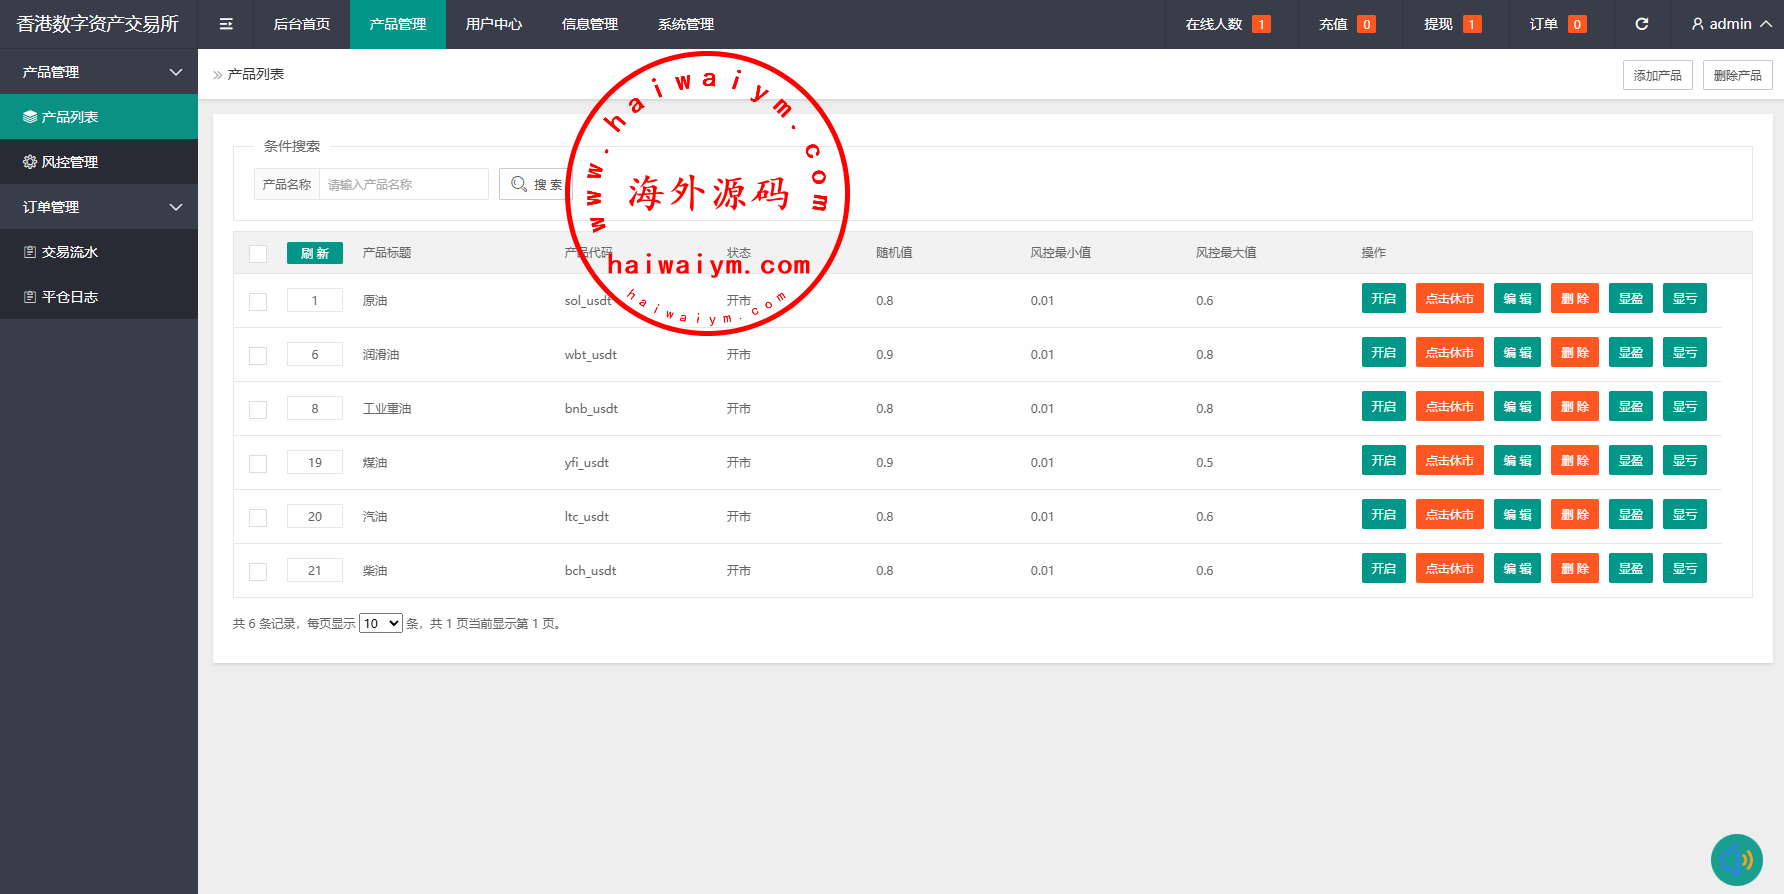Viewport: 1784px width, 894px height.
Task: Switch to the 用户中心 top menu
Action: click(x=494, y=24)
